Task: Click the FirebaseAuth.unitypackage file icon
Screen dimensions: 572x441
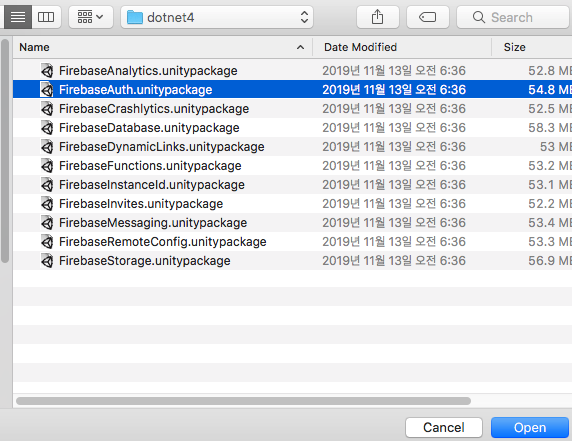Action: click(x=47, y=89)
